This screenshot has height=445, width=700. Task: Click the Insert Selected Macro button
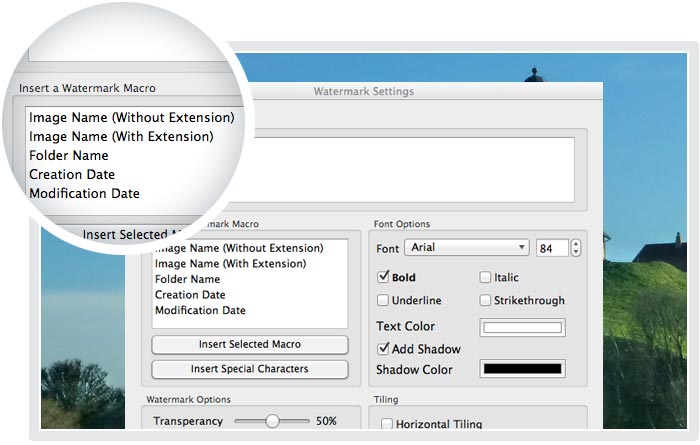(250, 345)
